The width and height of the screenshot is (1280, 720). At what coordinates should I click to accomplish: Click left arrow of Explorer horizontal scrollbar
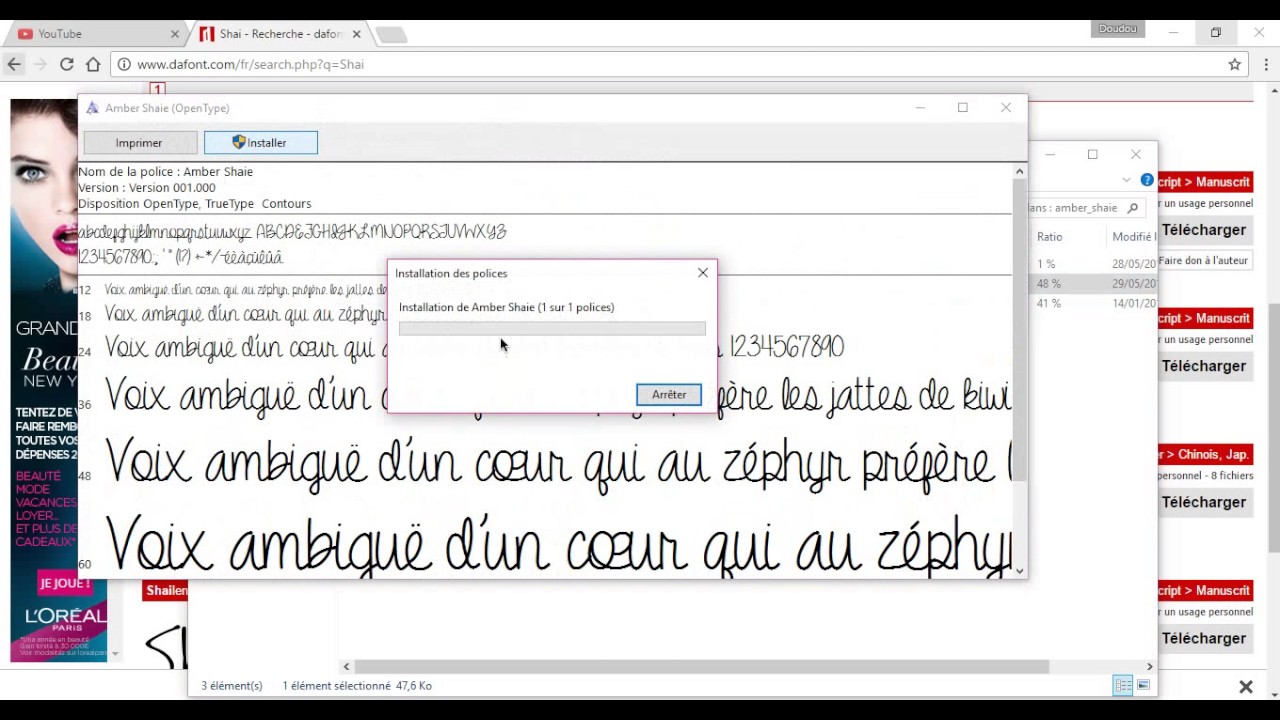click(x=346, y=666)
